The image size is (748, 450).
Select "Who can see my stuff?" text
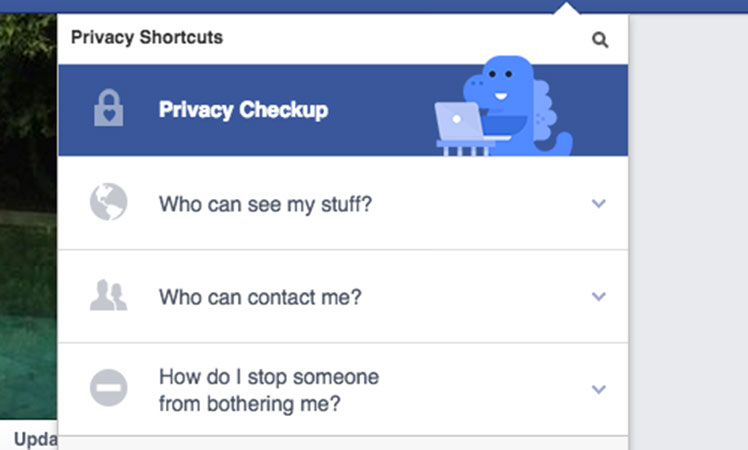point(265,204)
